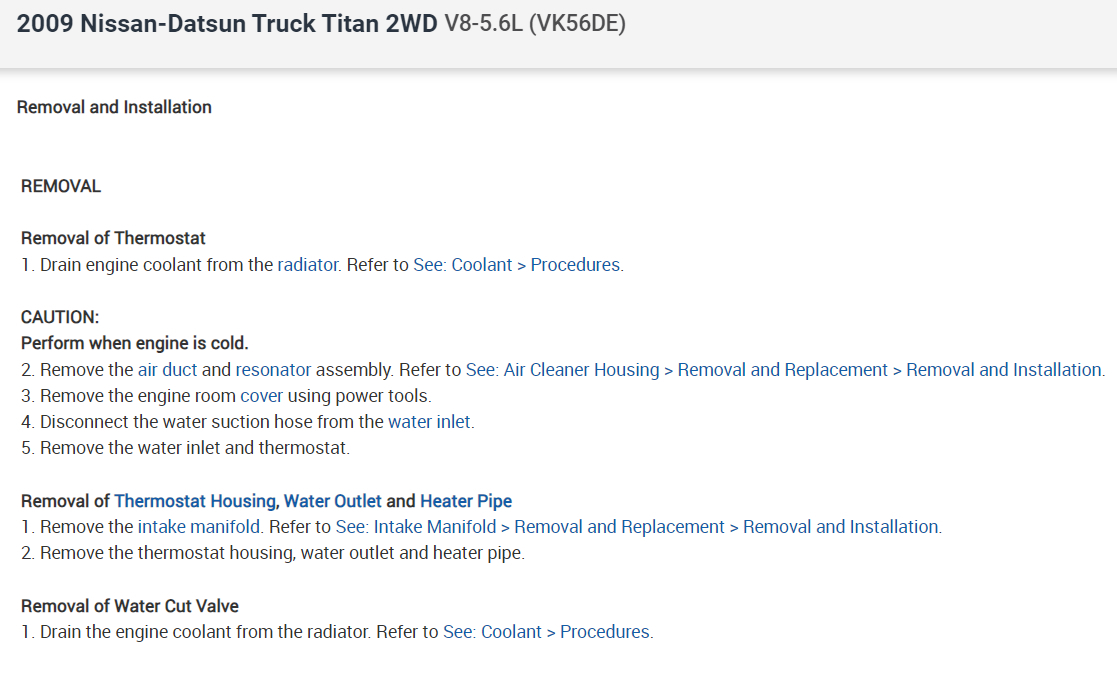Click the REMOVAL section heading

[x=61, y=186]
